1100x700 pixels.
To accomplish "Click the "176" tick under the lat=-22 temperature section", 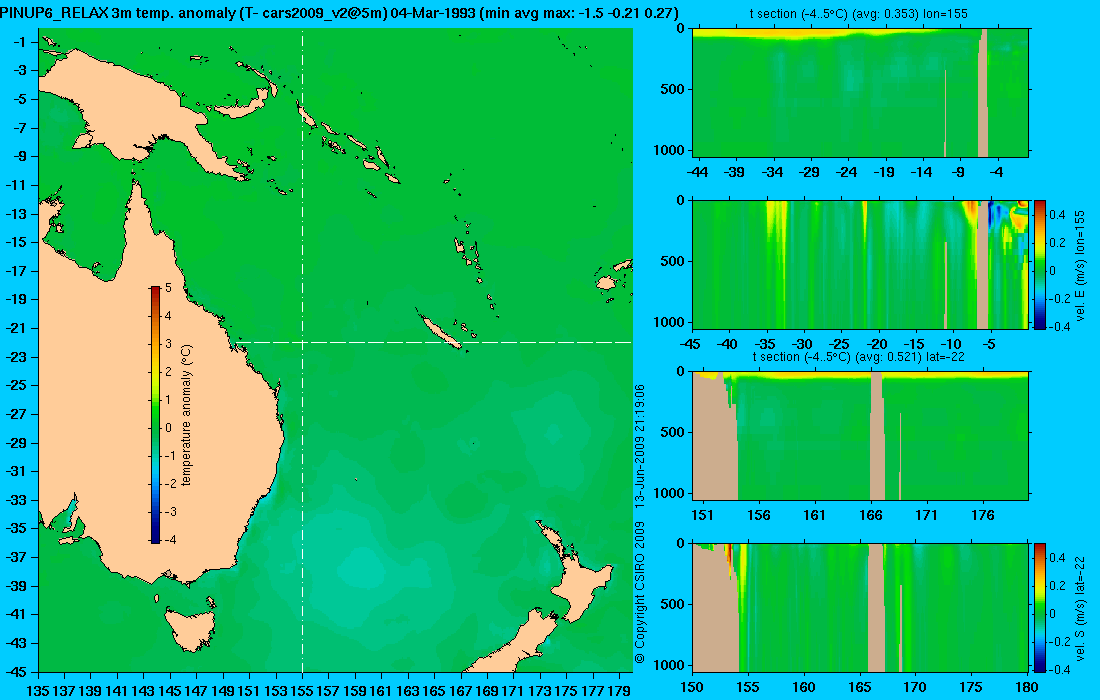I will pyautogui.click(x=983, y=516).
